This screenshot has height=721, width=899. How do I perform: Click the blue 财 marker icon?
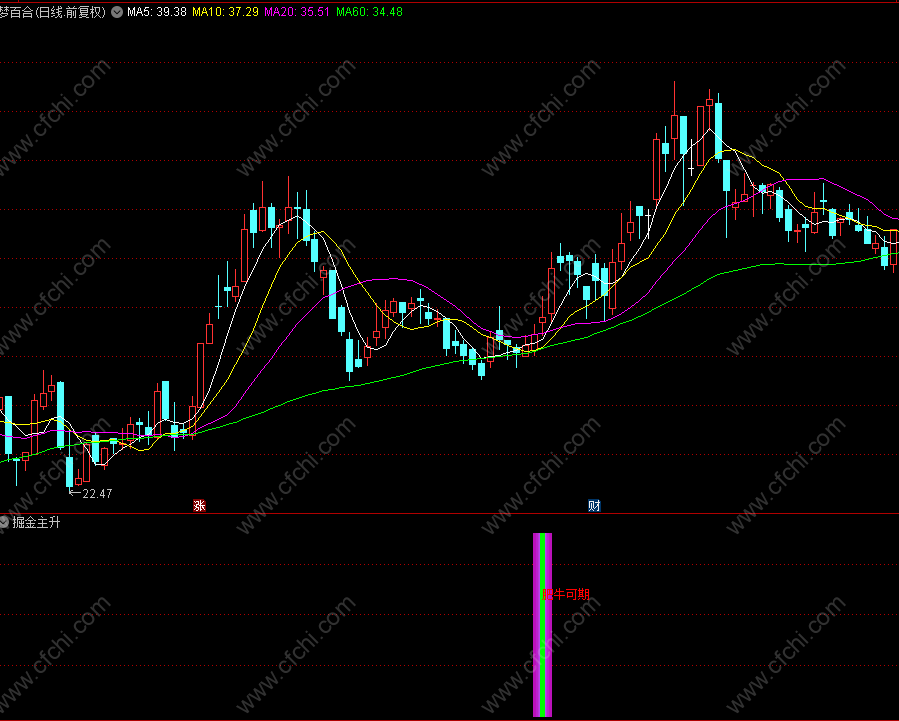[x=594, y=506]
